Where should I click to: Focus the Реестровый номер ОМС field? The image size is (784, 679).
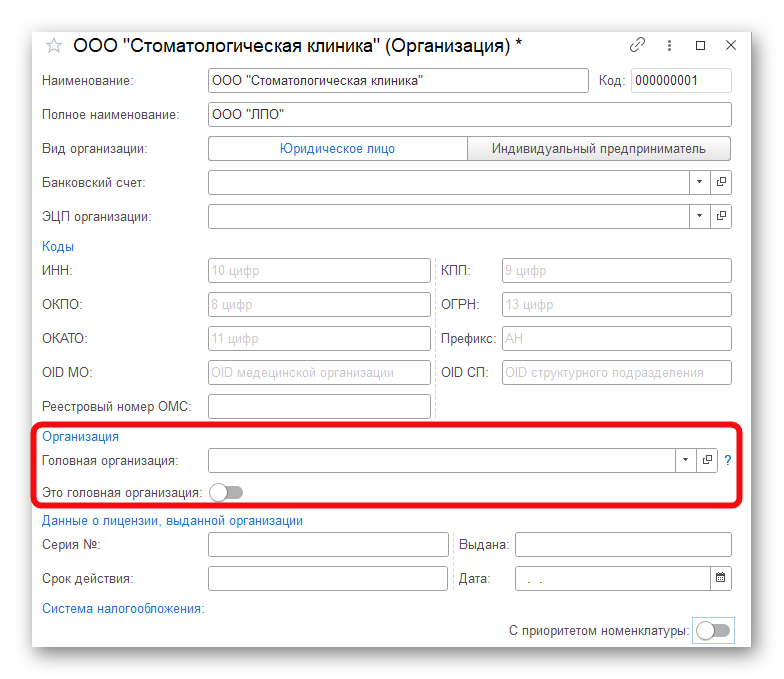tap(319, 406)
